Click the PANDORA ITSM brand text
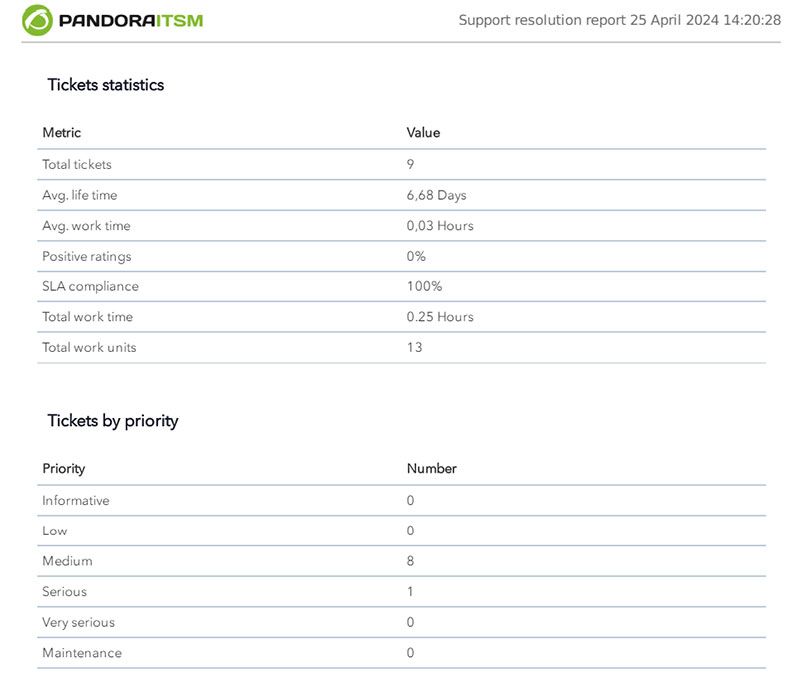Viewport: 800px width, 673px height. 131,21
